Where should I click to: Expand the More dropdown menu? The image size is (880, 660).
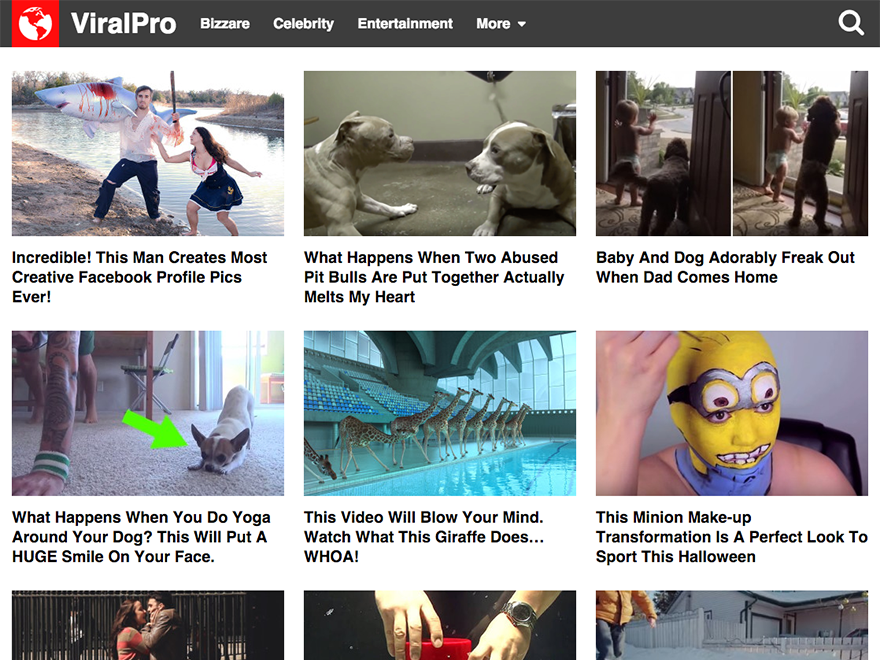(501, 24)
